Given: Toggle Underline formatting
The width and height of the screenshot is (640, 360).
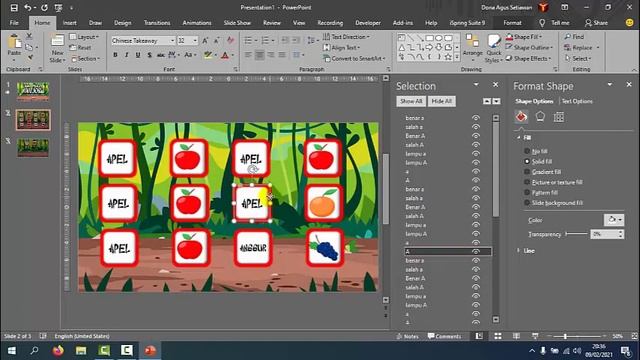Looking at the screenshot, I should point(138,55).
